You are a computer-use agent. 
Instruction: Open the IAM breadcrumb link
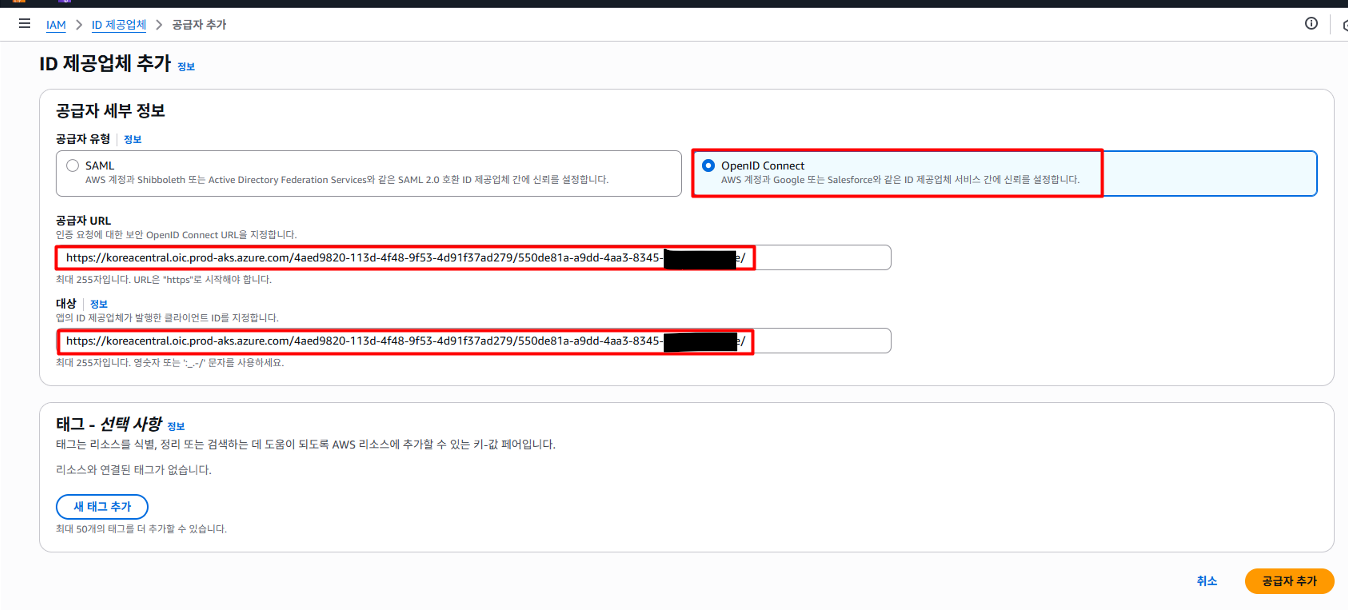click(x=56, y=24)
